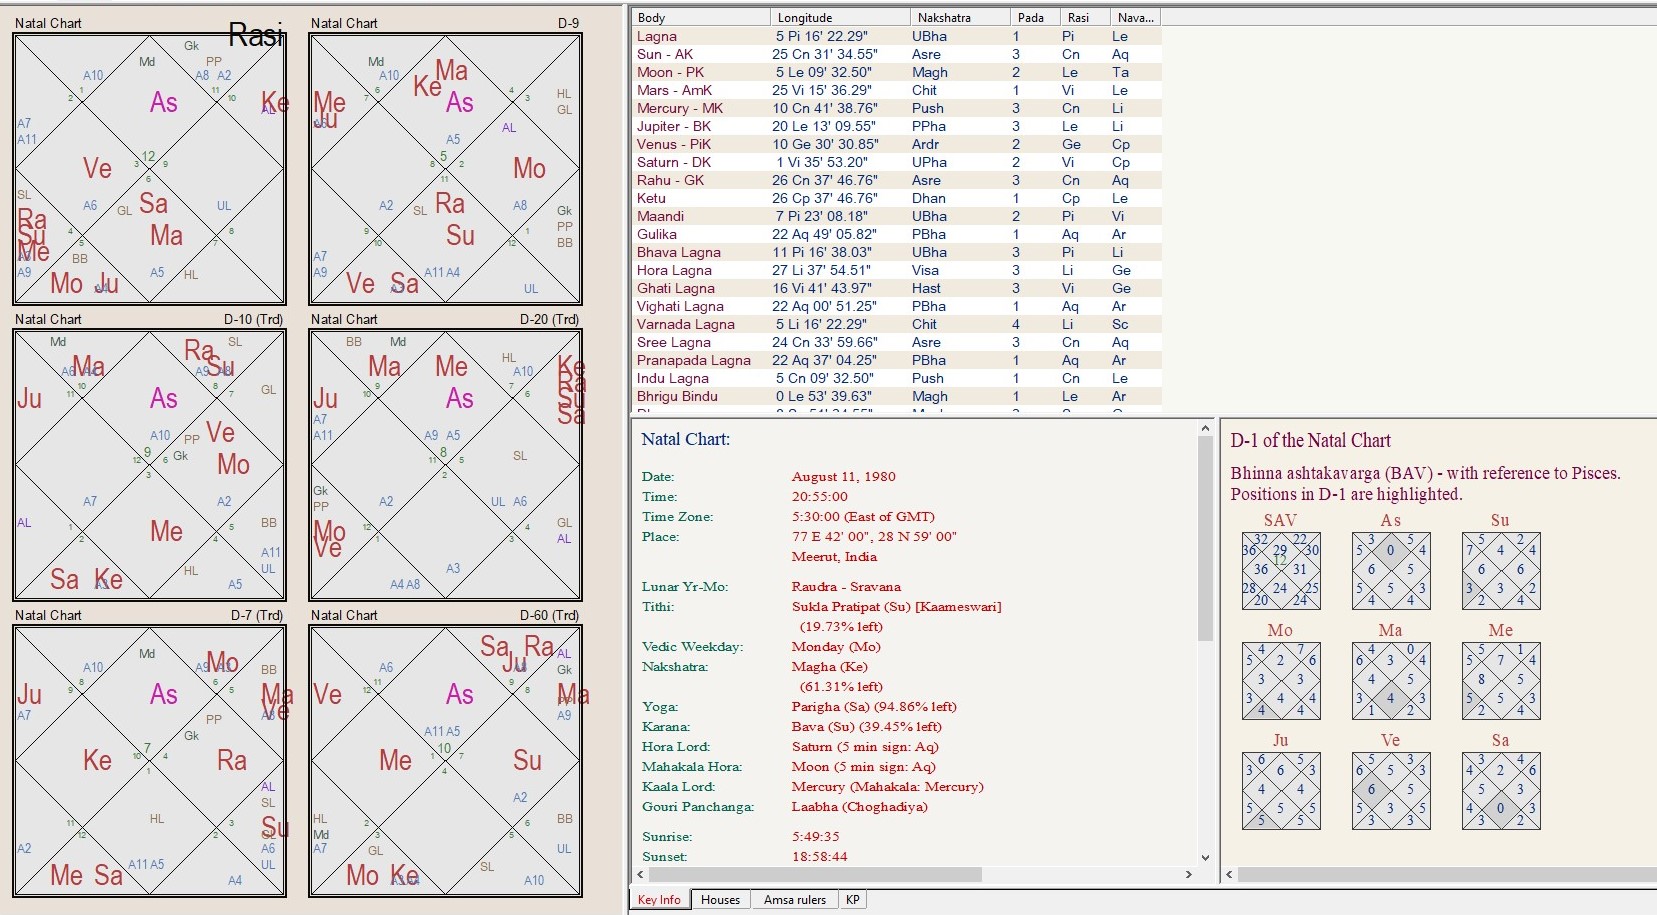Click the Mo ashtakavarga mini chart
The image size is (1657, 915).
coord(1280,681)
